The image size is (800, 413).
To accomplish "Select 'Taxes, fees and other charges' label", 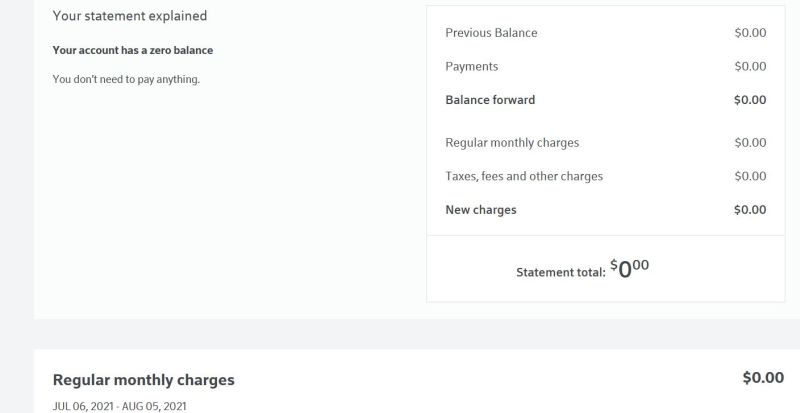I will pyautogui.click(x=524, y=177).
